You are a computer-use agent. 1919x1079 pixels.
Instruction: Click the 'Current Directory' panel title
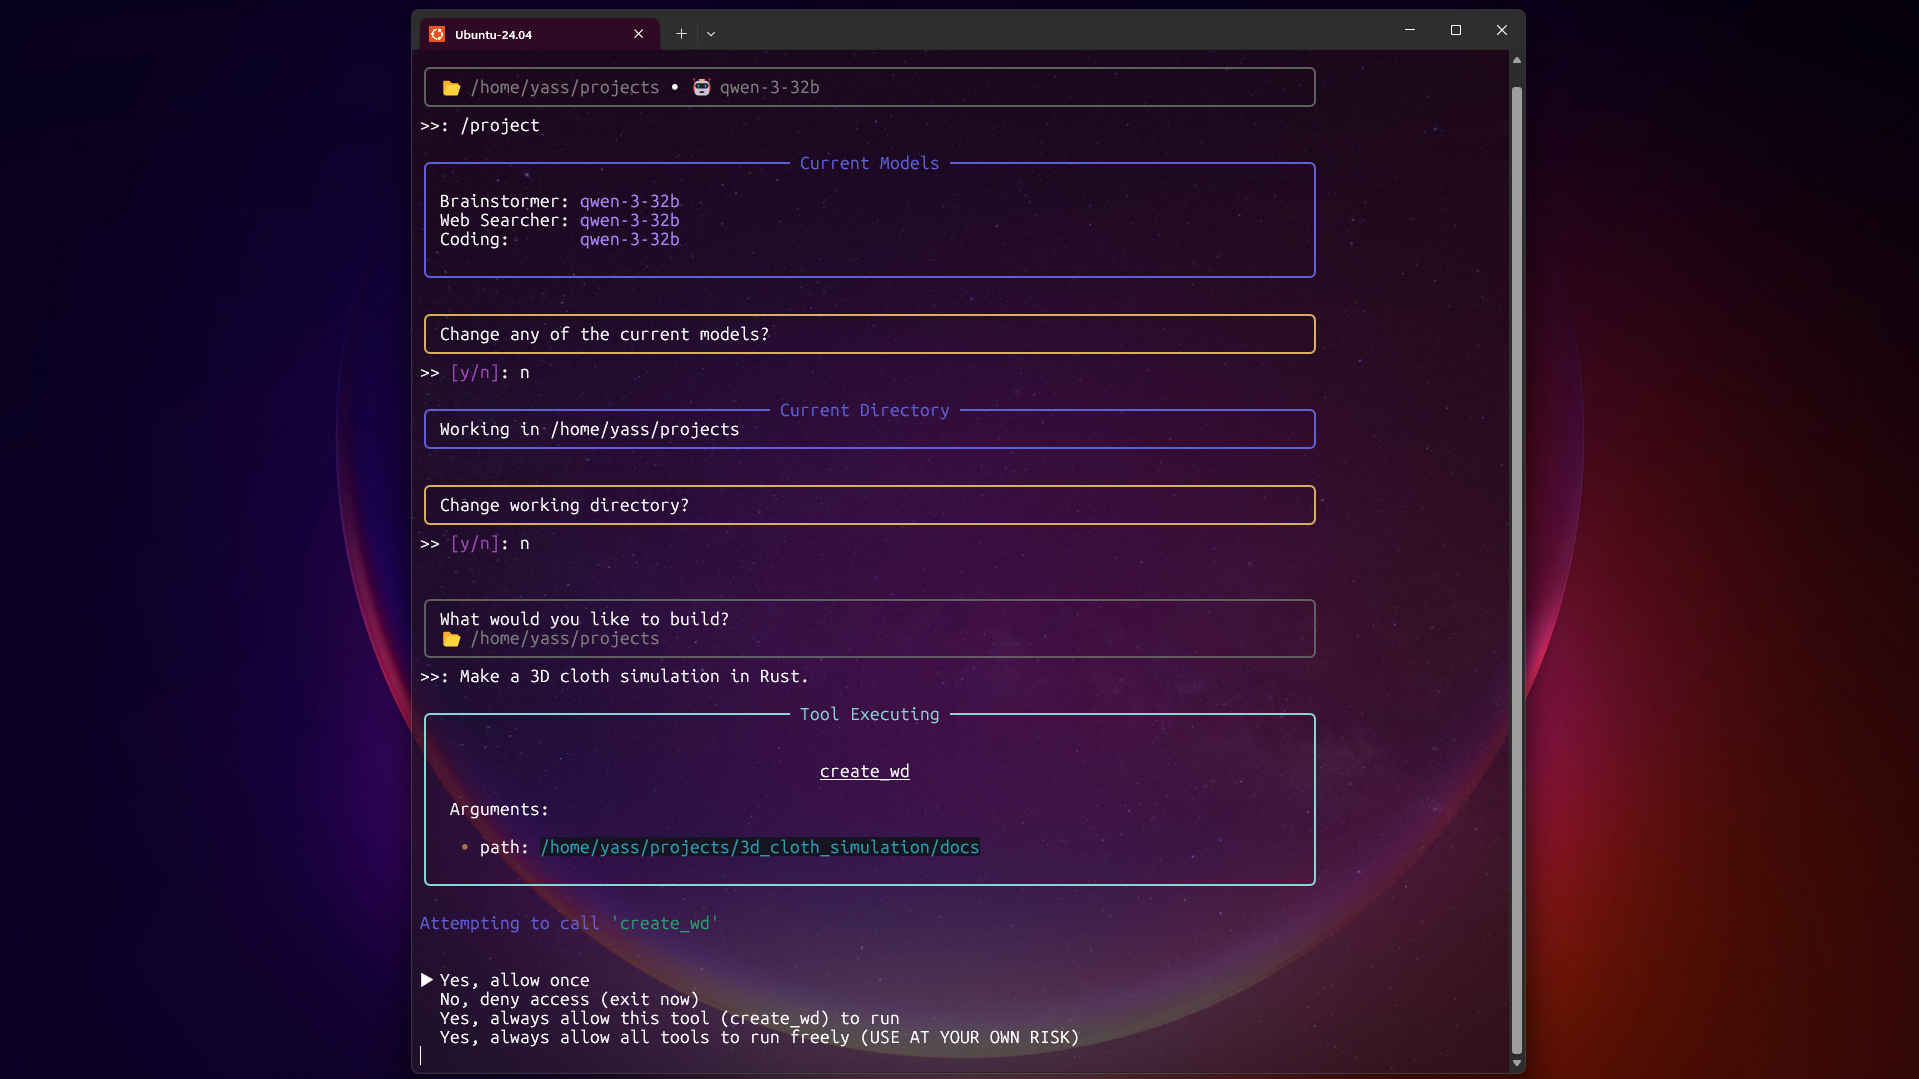tap(864, 410)
